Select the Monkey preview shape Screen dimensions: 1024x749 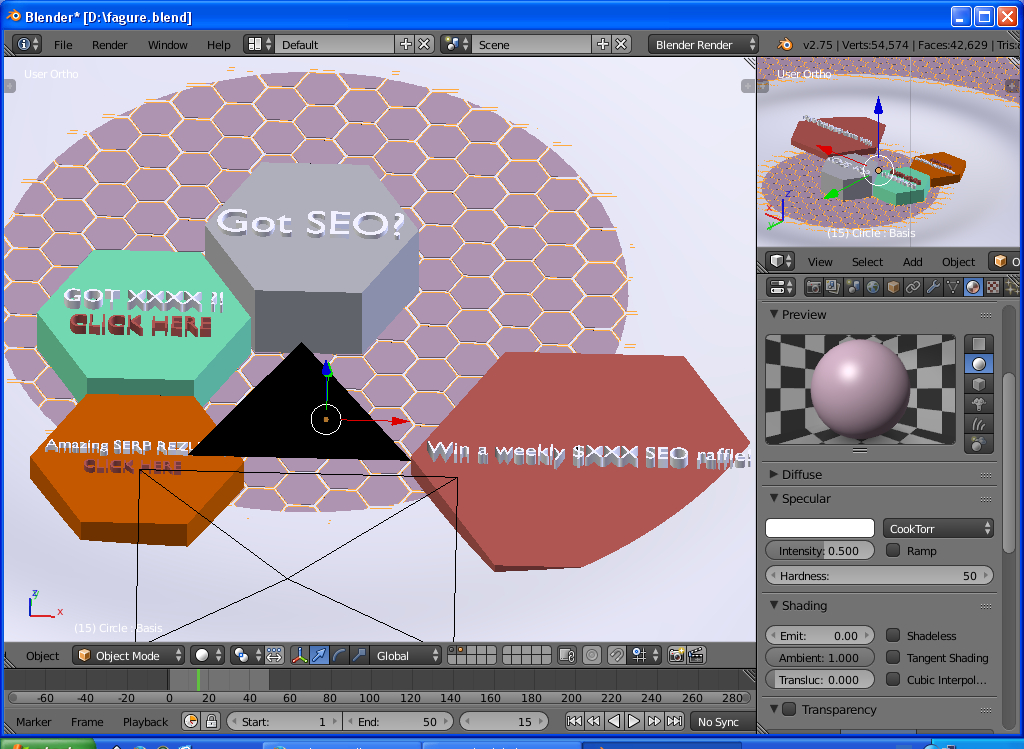point(979,405)
